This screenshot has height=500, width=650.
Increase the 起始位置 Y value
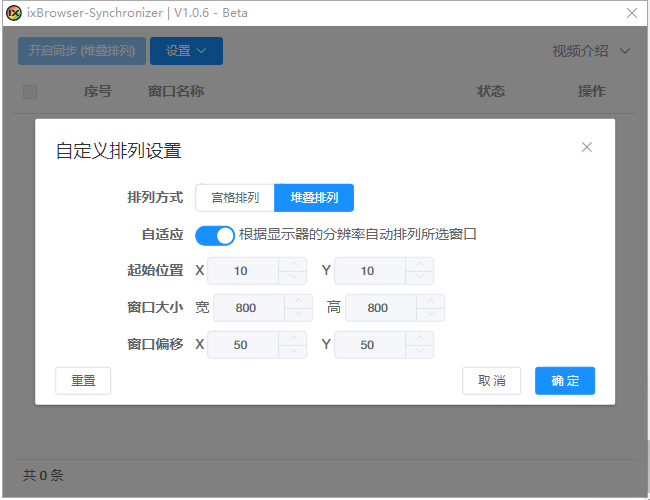click(x=420, y=264)
